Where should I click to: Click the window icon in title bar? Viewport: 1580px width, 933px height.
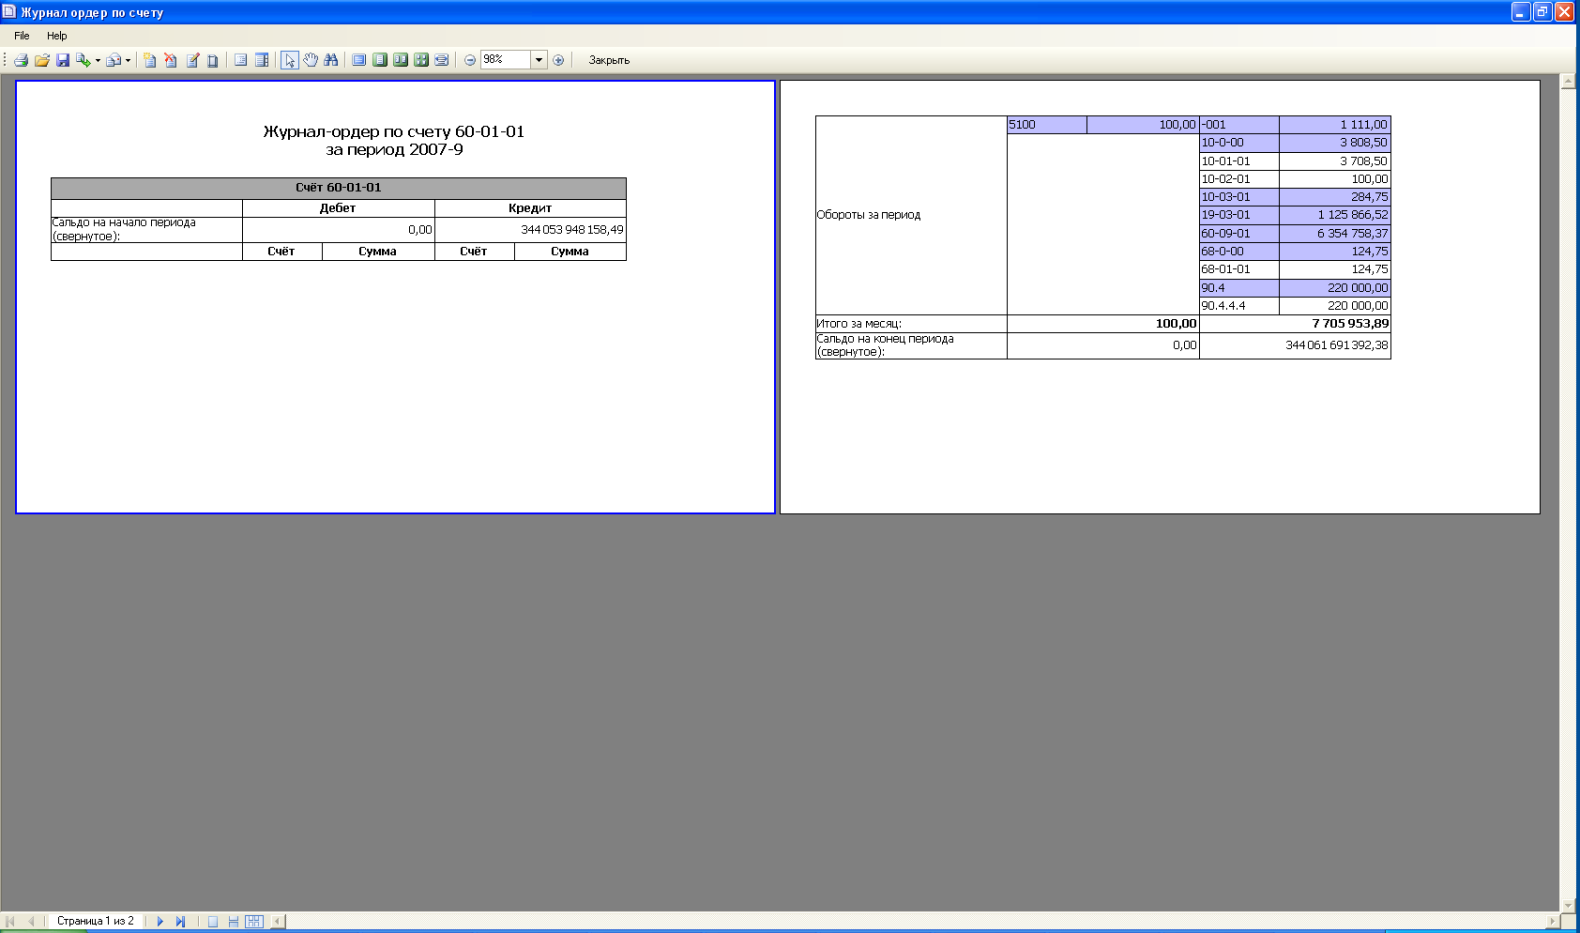click(x=9, y=12)
